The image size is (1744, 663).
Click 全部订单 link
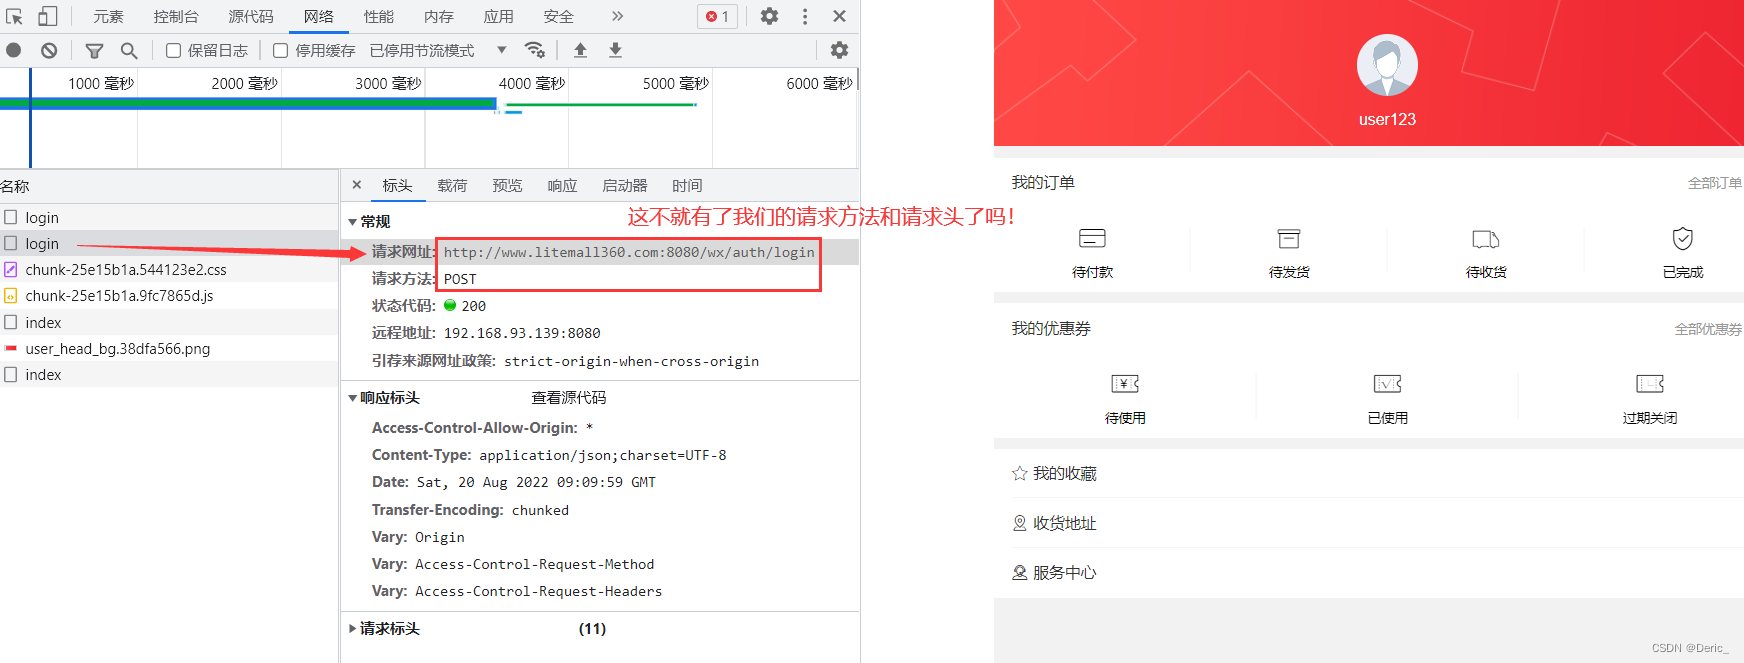click(x=1715, y=183)
